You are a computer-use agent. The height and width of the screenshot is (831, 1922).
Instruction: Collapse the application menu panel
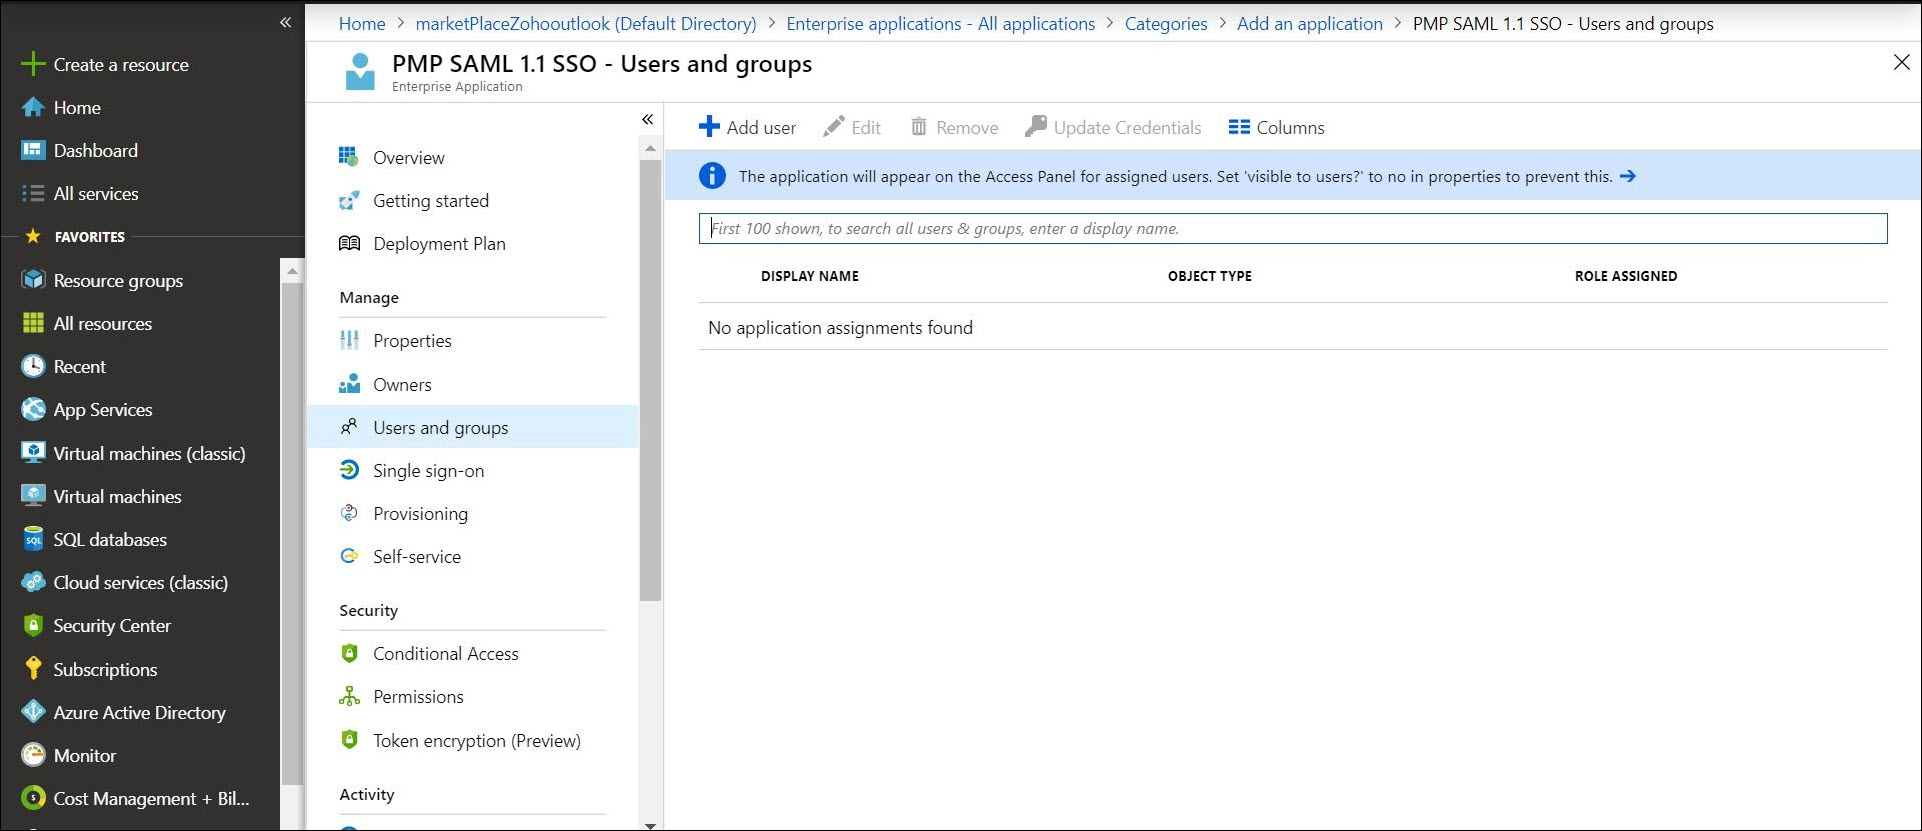(647, 119)
